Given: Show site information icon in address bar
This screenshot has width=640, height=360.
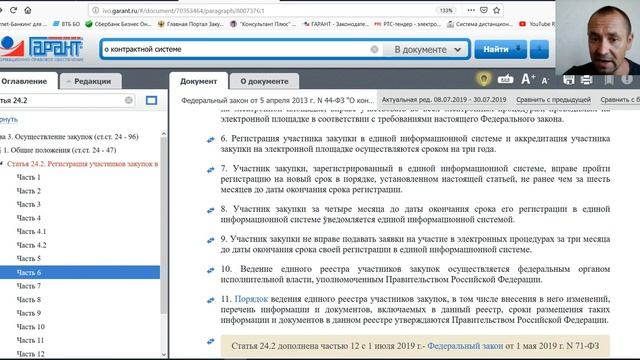Looking at the screenshot, I should pos(96,11).
